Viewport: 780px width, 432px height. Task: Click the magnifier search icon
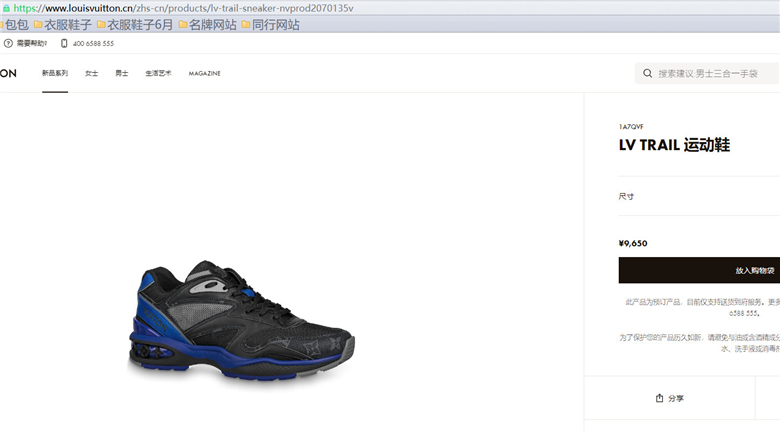tap(647, 73)
